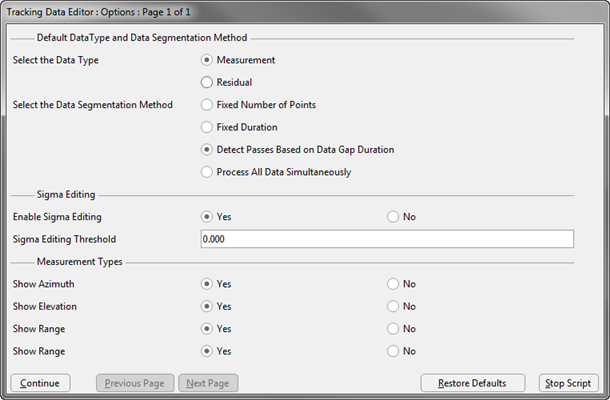Set Show Azimuth to Yes
This screenshot has width=610, height=400.
coord(207,284)
